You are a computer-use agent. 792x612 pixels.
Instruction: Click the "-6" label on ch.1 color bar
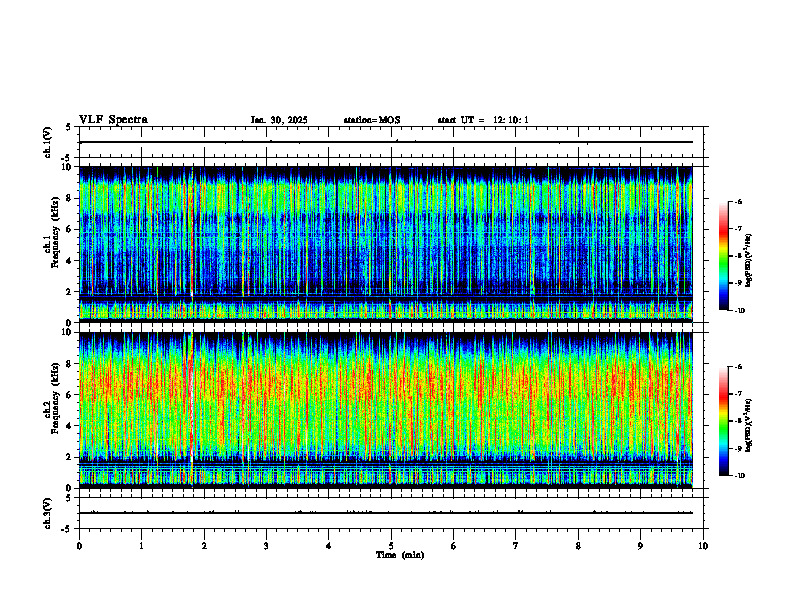point(738,201)
